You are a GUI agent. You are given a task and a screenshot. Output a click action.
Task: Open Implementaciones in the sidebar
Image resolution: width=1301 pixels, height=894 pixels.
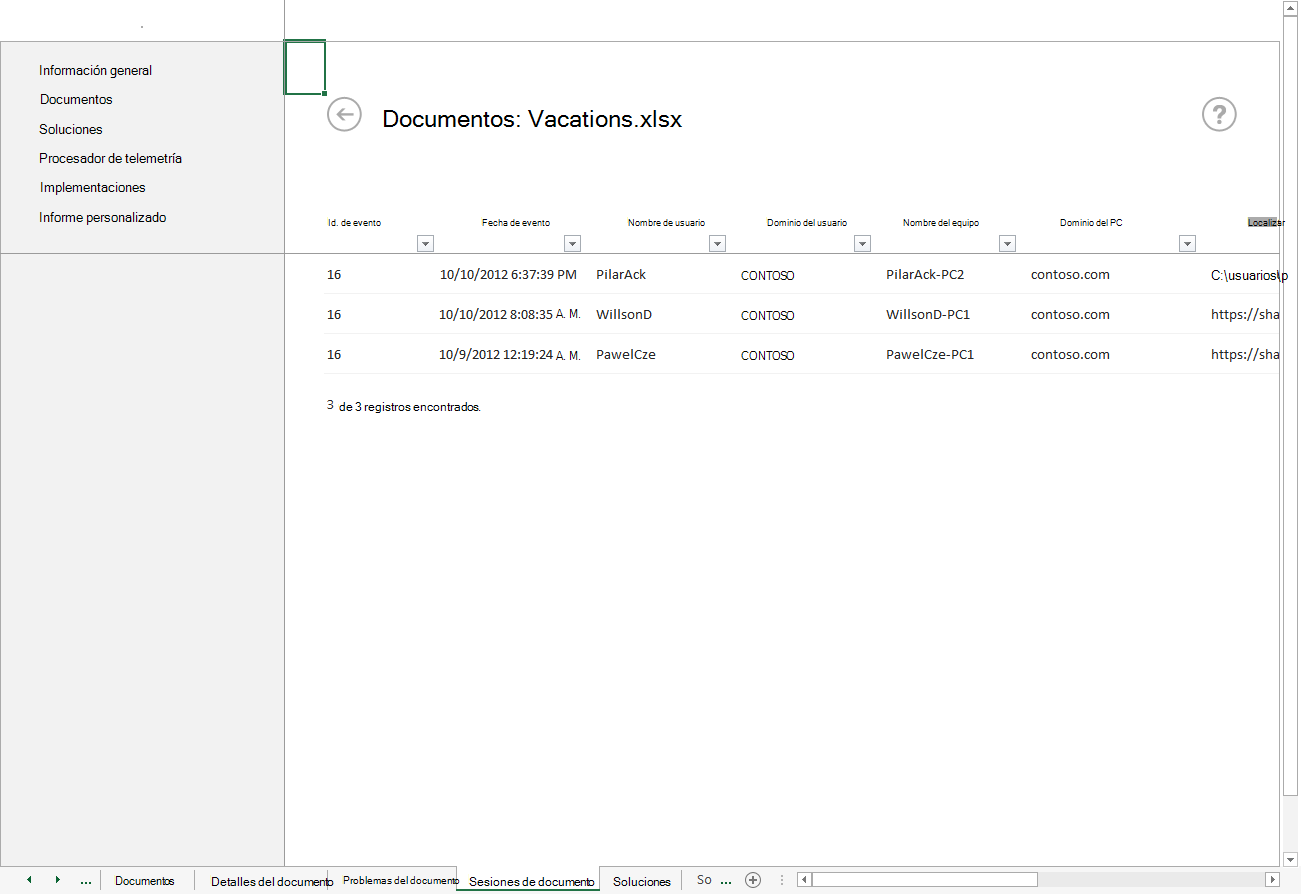point(93,188)
